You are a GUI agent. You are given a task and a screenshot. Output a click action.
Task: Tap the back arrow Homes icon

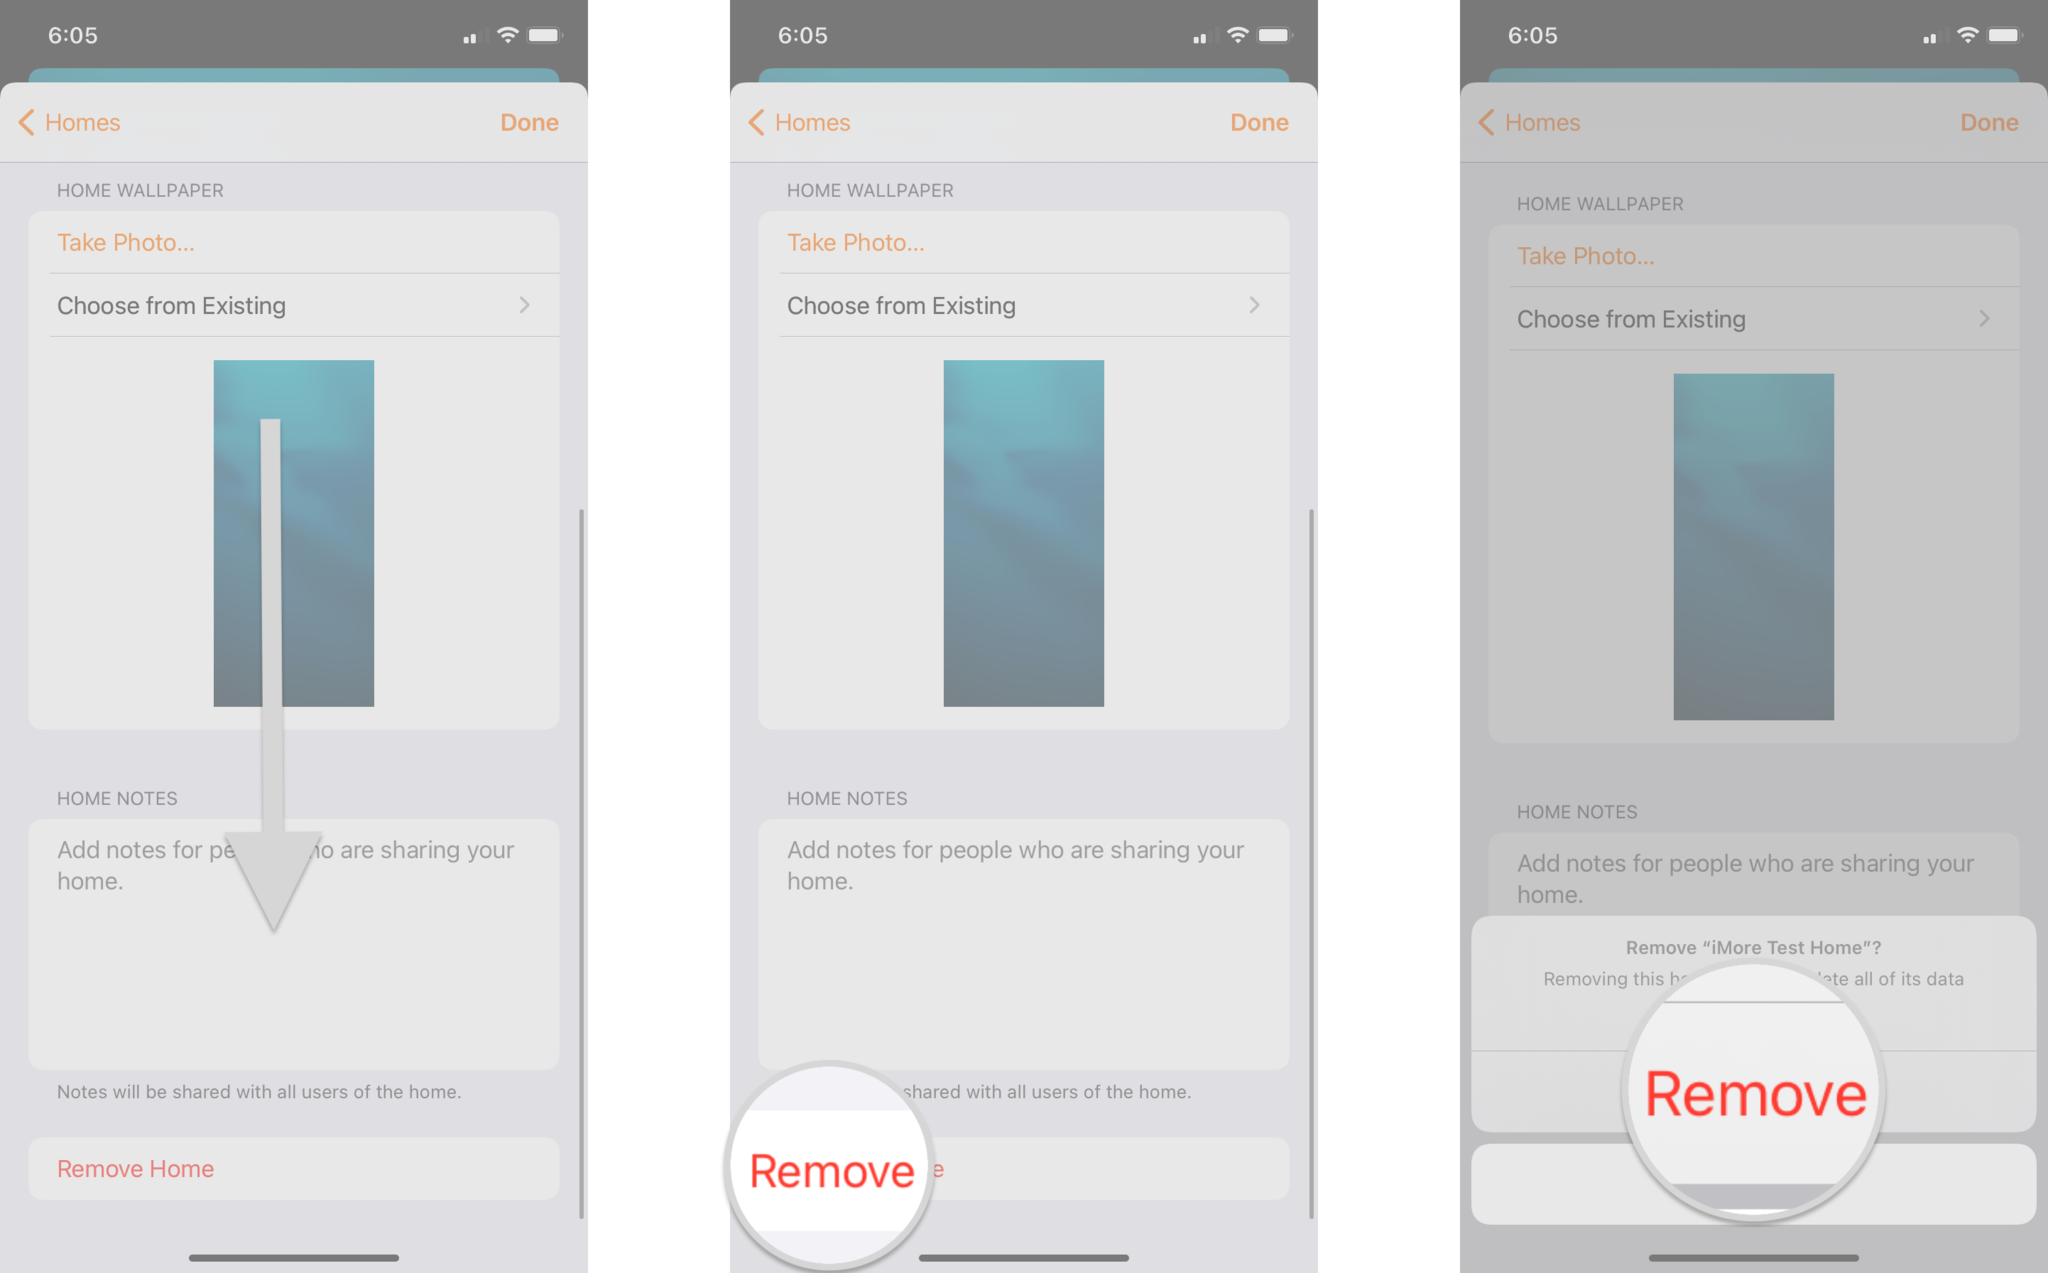coord(67,120)
